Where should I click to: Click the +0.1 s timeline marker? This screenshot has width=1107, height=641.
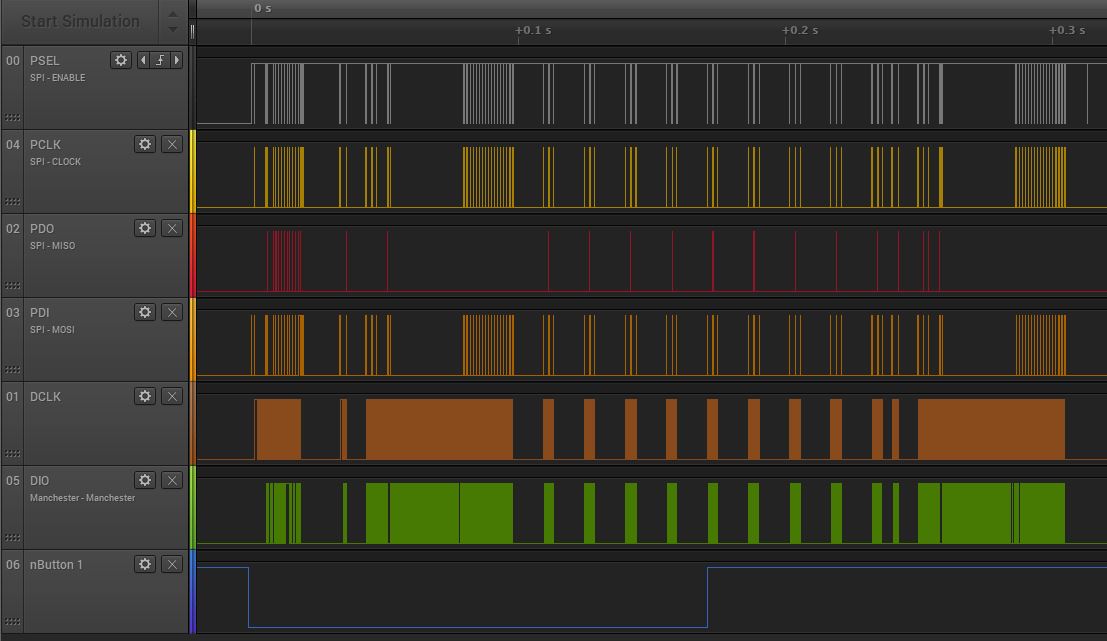(533, 30)
